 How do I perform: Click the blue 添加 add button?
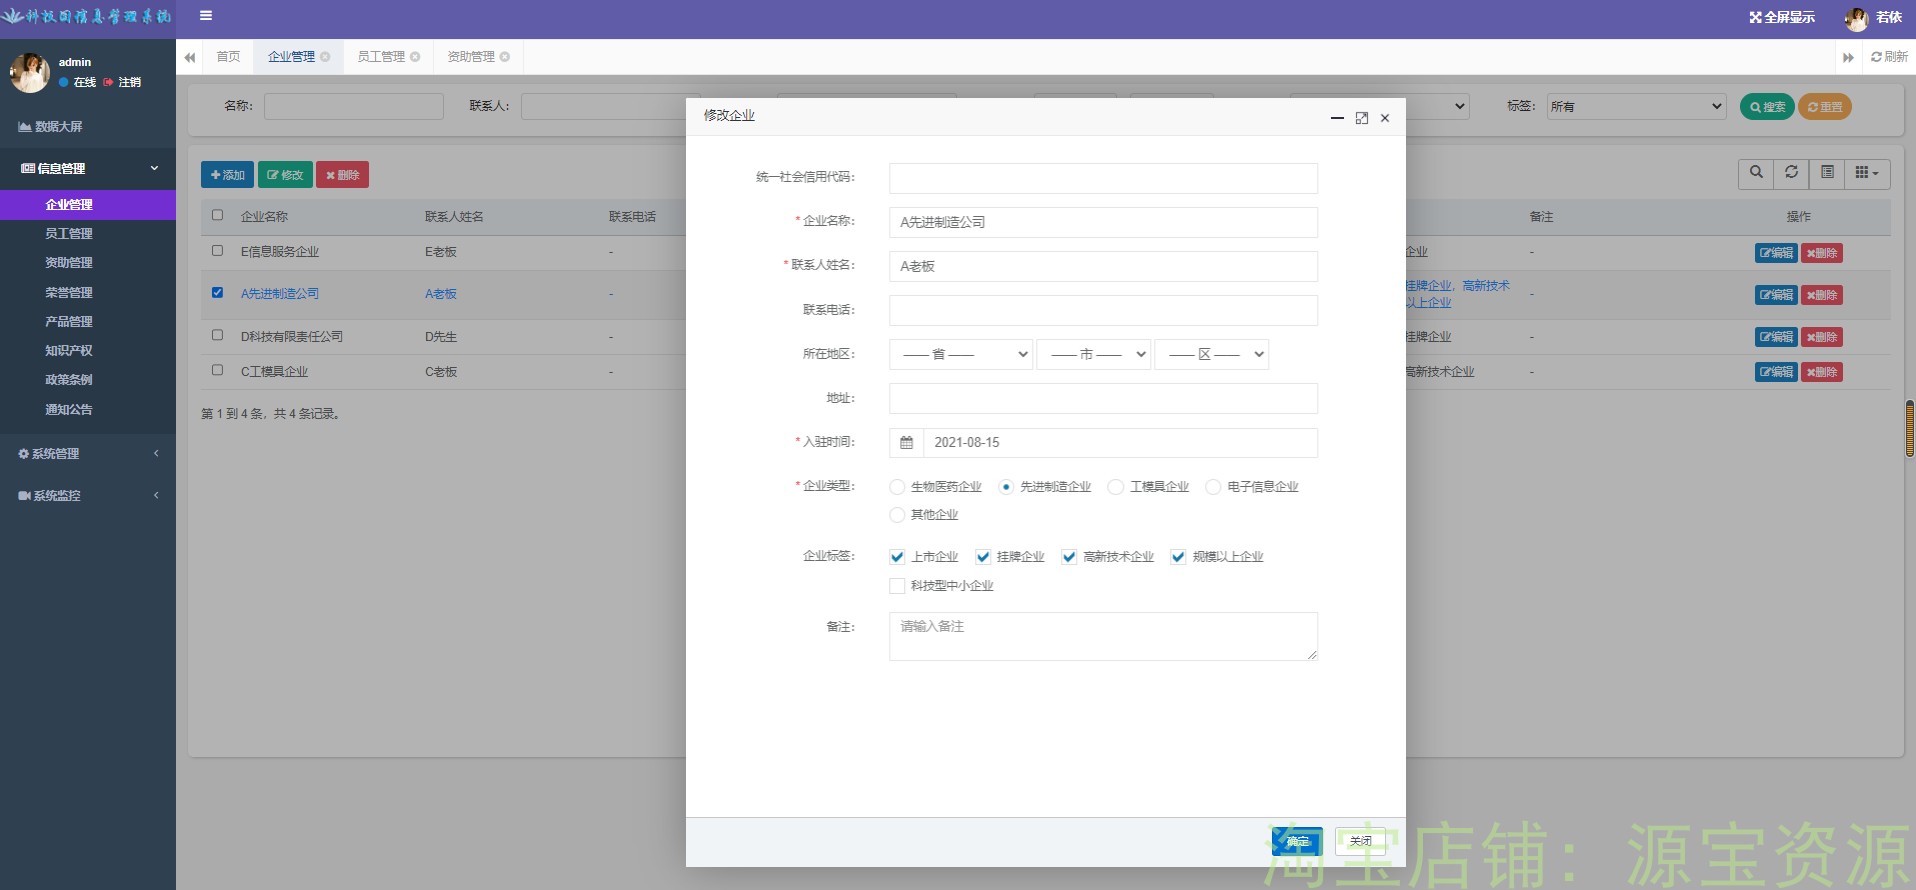(227, 175)
